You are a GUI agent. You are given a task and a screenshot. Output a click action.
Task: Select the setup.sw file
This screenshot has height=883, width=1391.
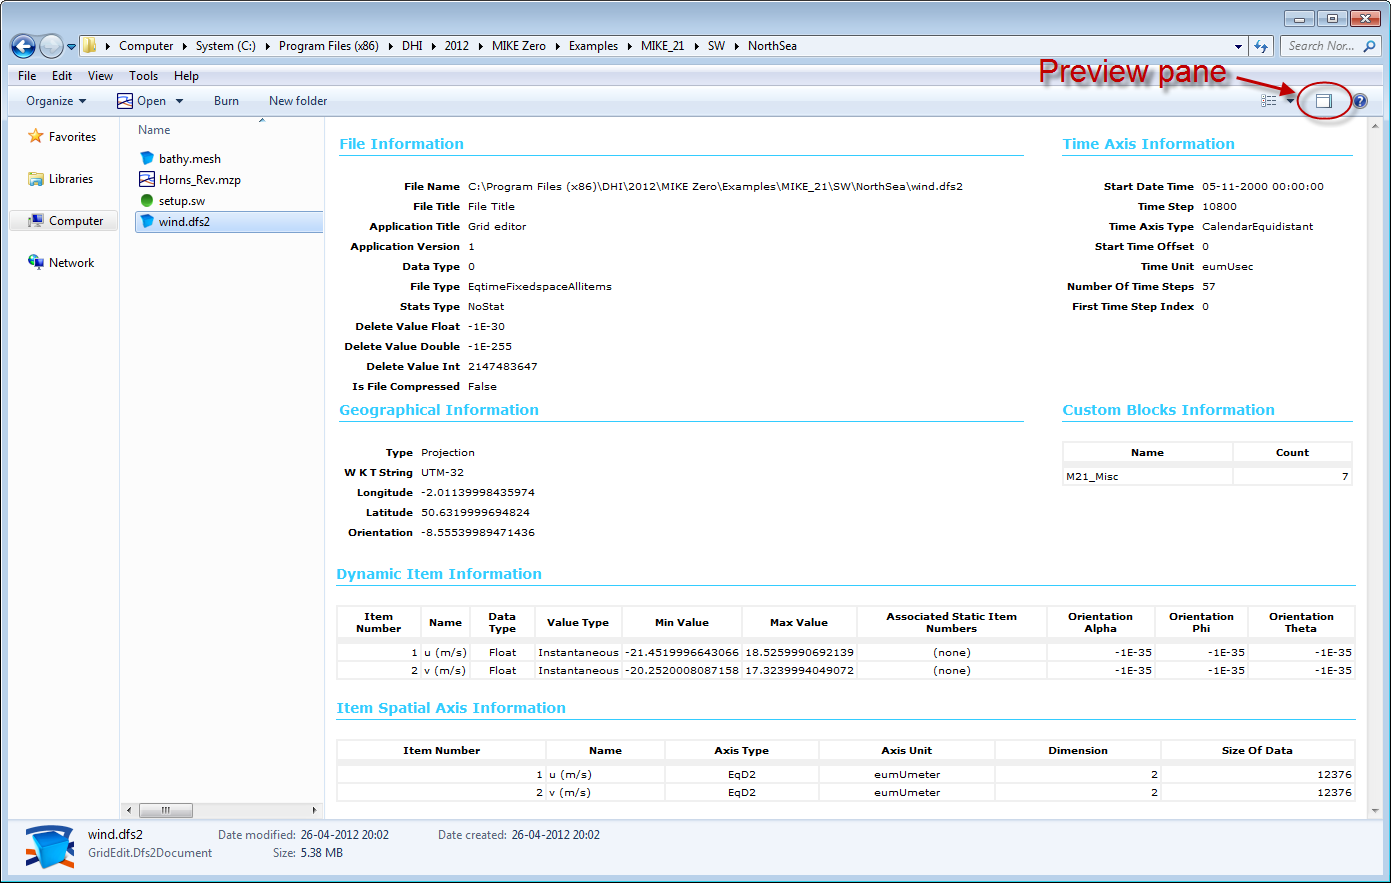(x=181, y=201)
